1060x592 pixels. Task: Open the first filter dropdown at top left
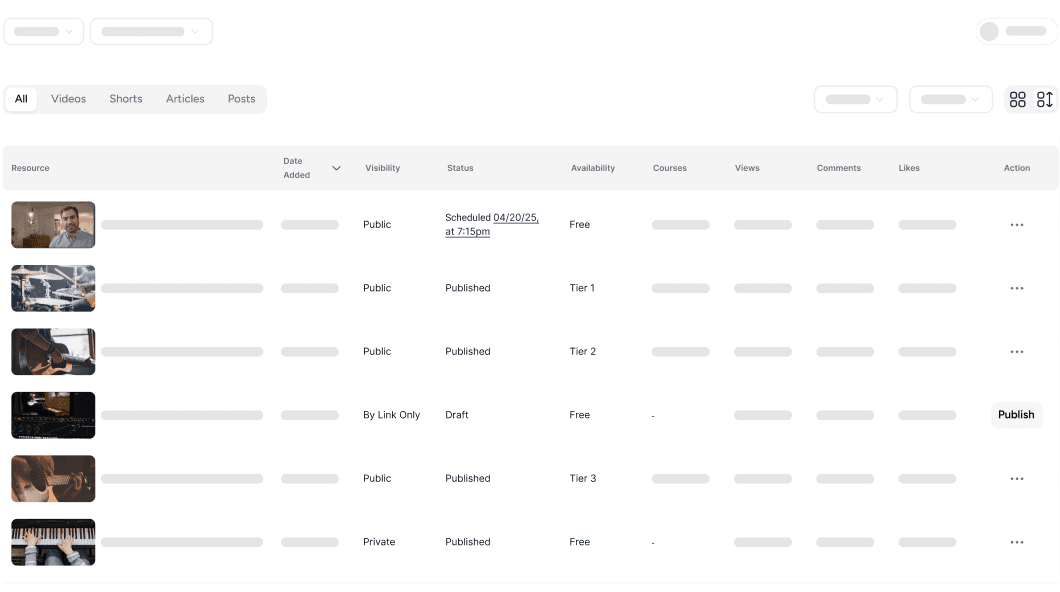(43, 31)
